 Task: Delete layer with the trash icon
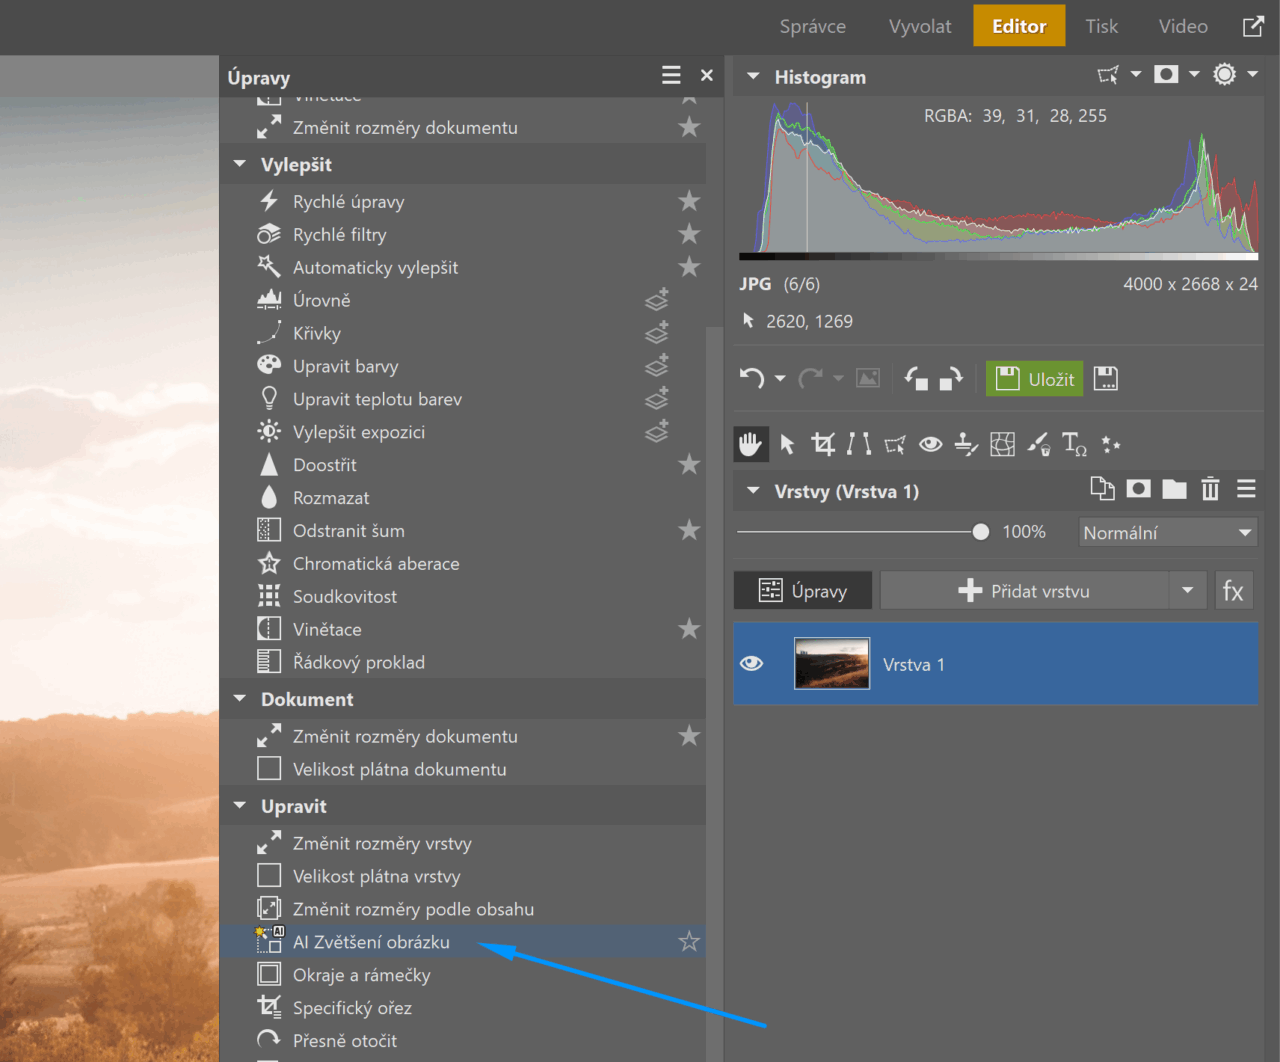[1210, 489]
